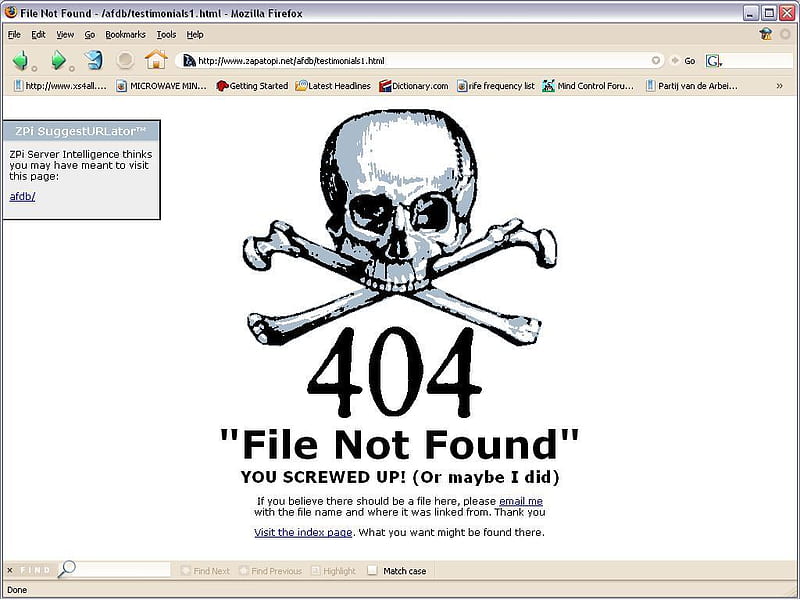
Task: Show more bookmarks with the chevron
Action: point(779,86)
